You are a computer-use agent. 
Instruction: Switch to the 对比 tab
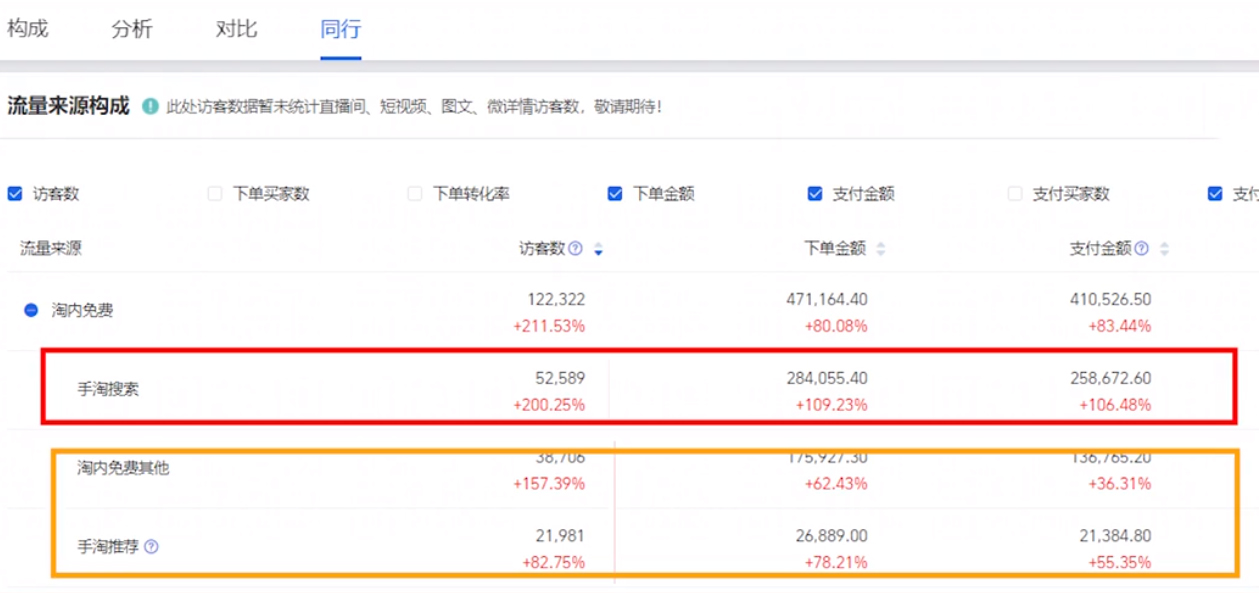click(x=234, y=30)
